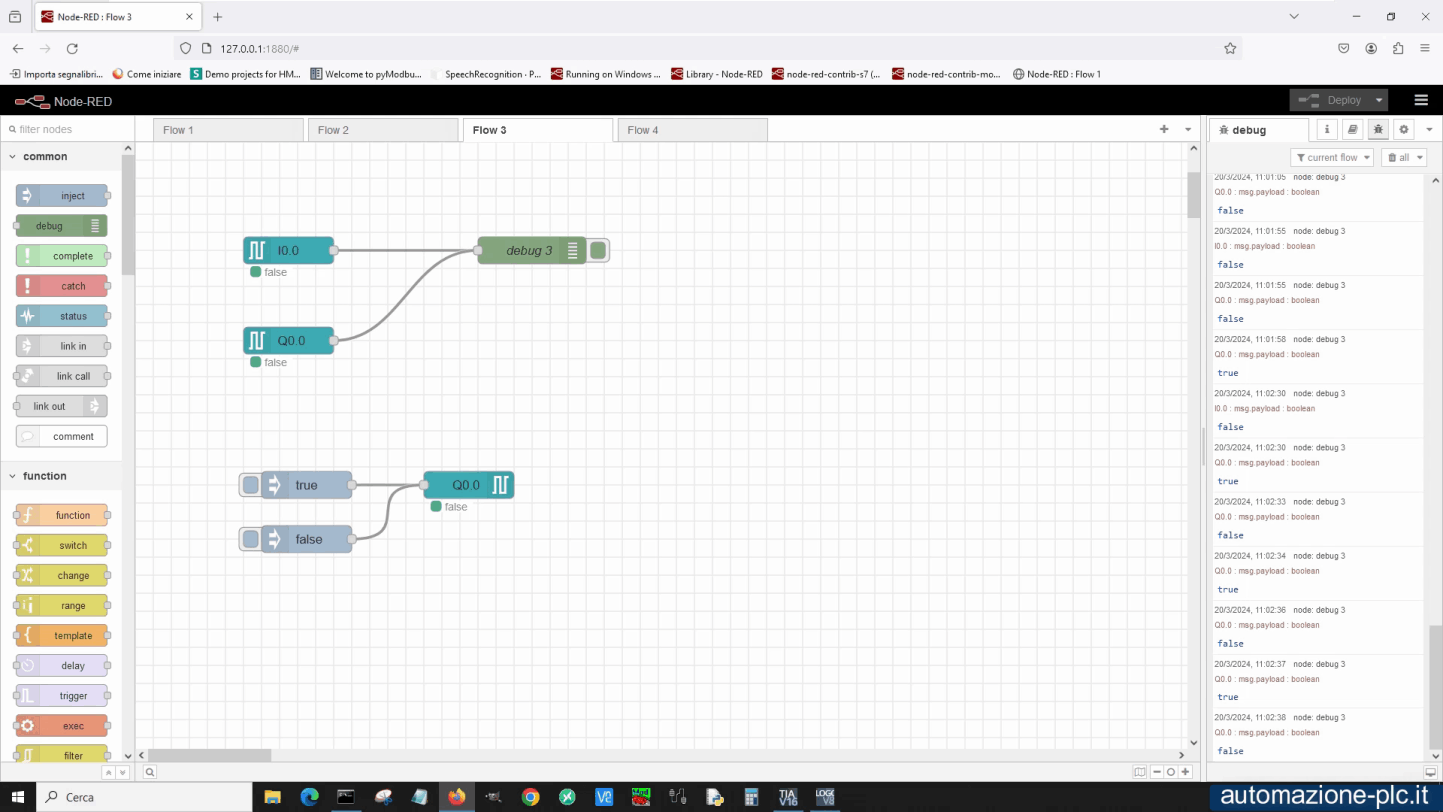This screenshot has height=812, width=1443.
Task: Open the Node-RED main hamburger menu
Action: click(x=1420, y=100)
